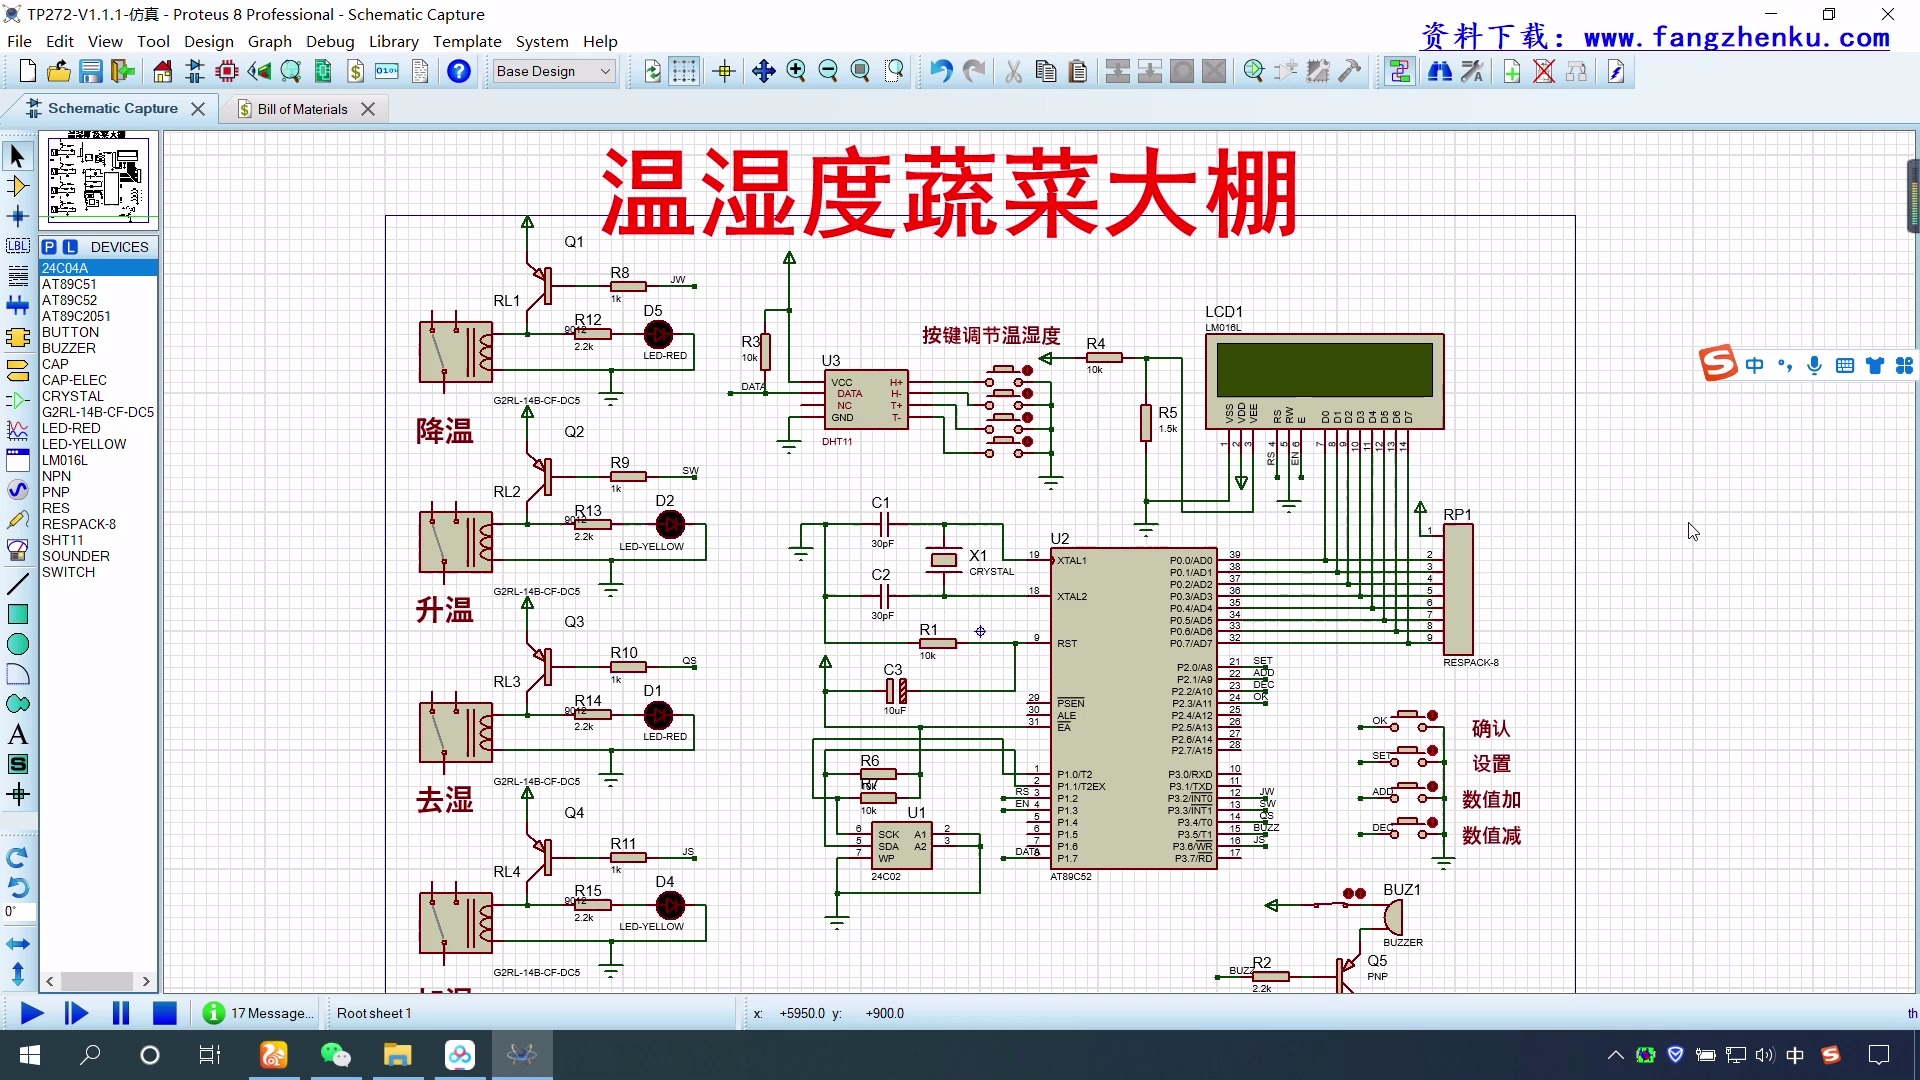Choose the Text script 'A' tool
The height and width of the screenshot is (1080, 1920).
17,735
